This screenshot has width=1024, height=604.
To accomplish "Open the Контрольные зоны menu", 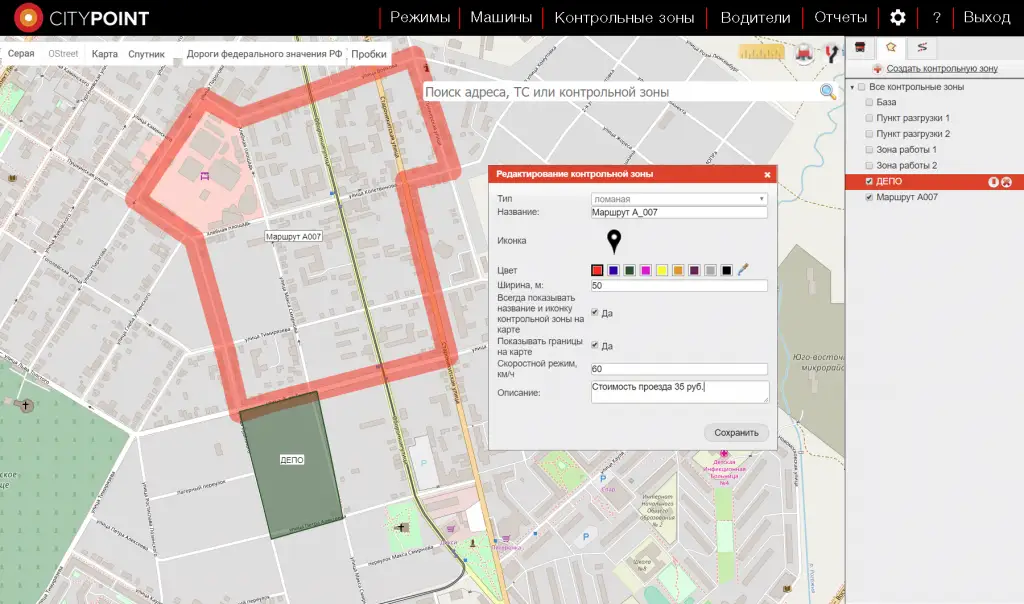I will click(624, 18).
